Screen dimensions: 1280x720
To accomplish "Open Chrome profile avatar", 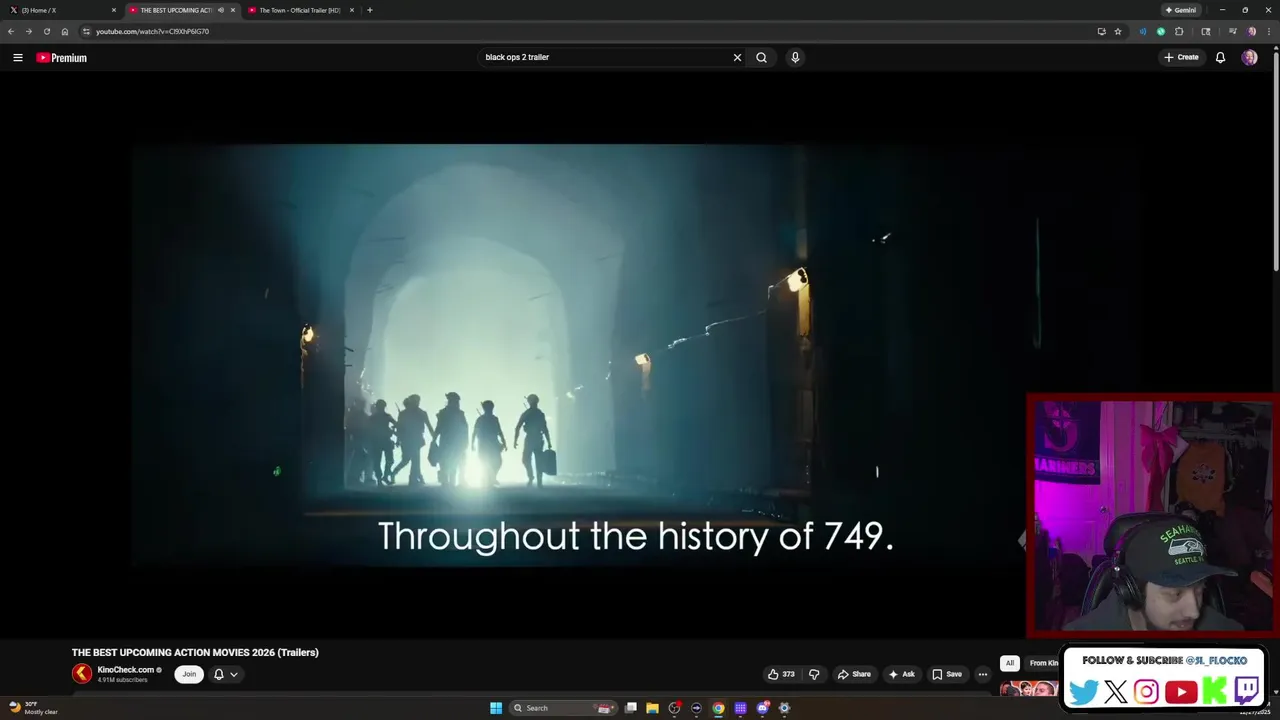I will click(1252, 31).
